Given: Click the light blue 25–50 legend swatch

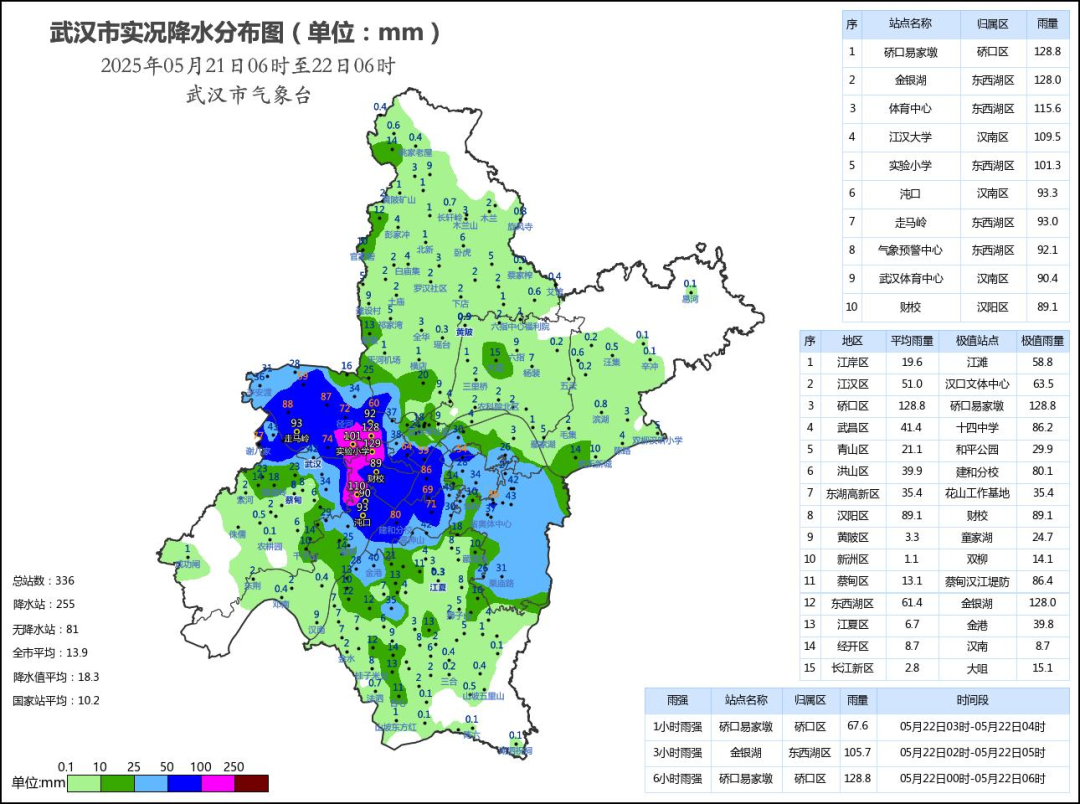Looking at the screenshot, I should click(151, 783).
